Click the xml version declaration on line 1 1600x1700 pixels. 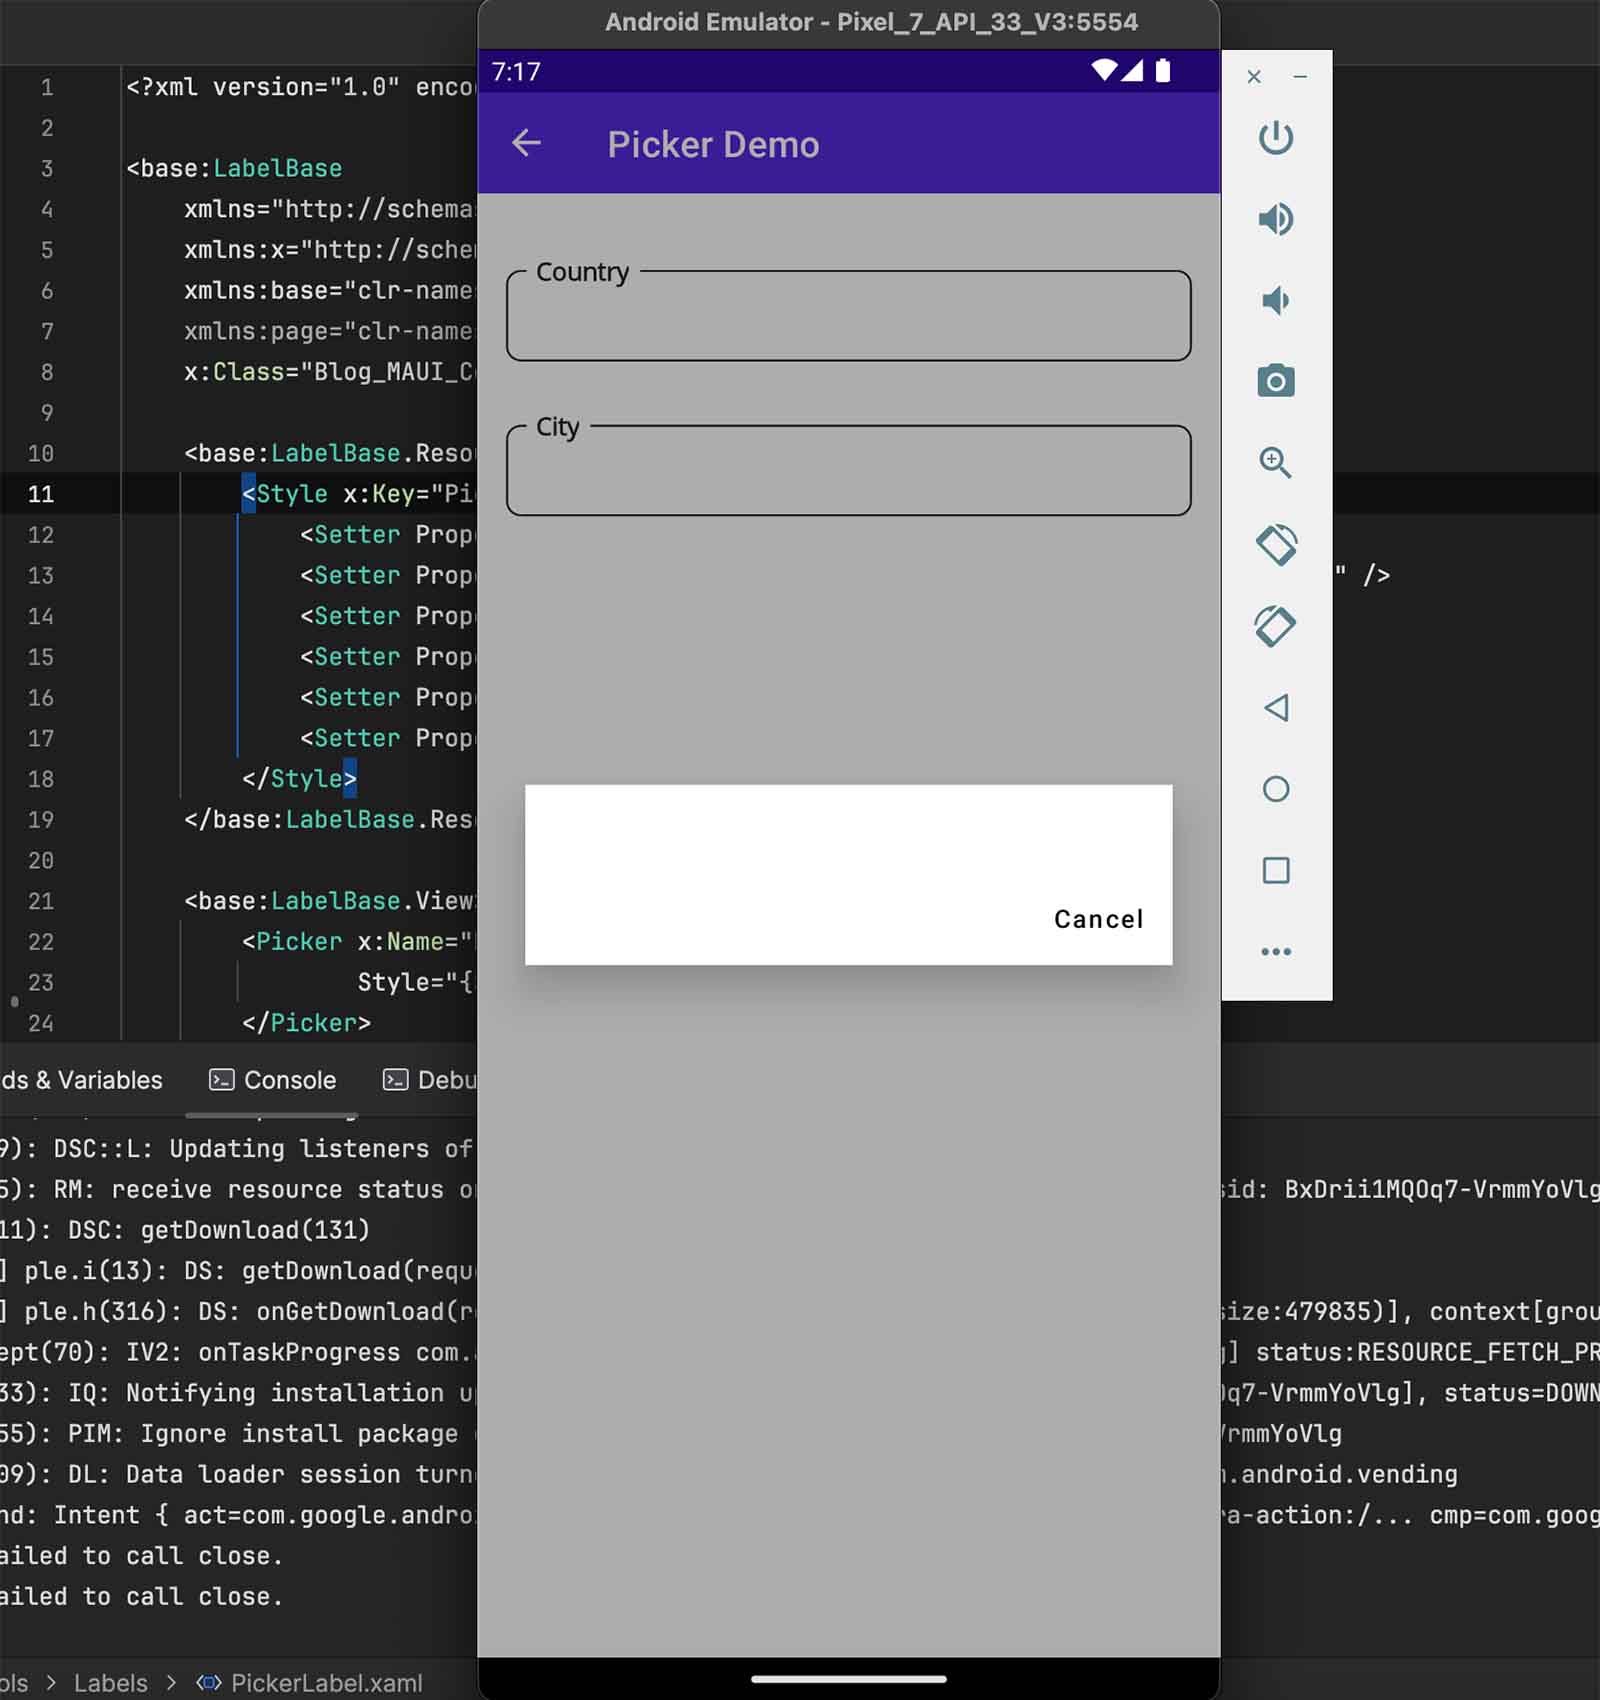point(301,87)
